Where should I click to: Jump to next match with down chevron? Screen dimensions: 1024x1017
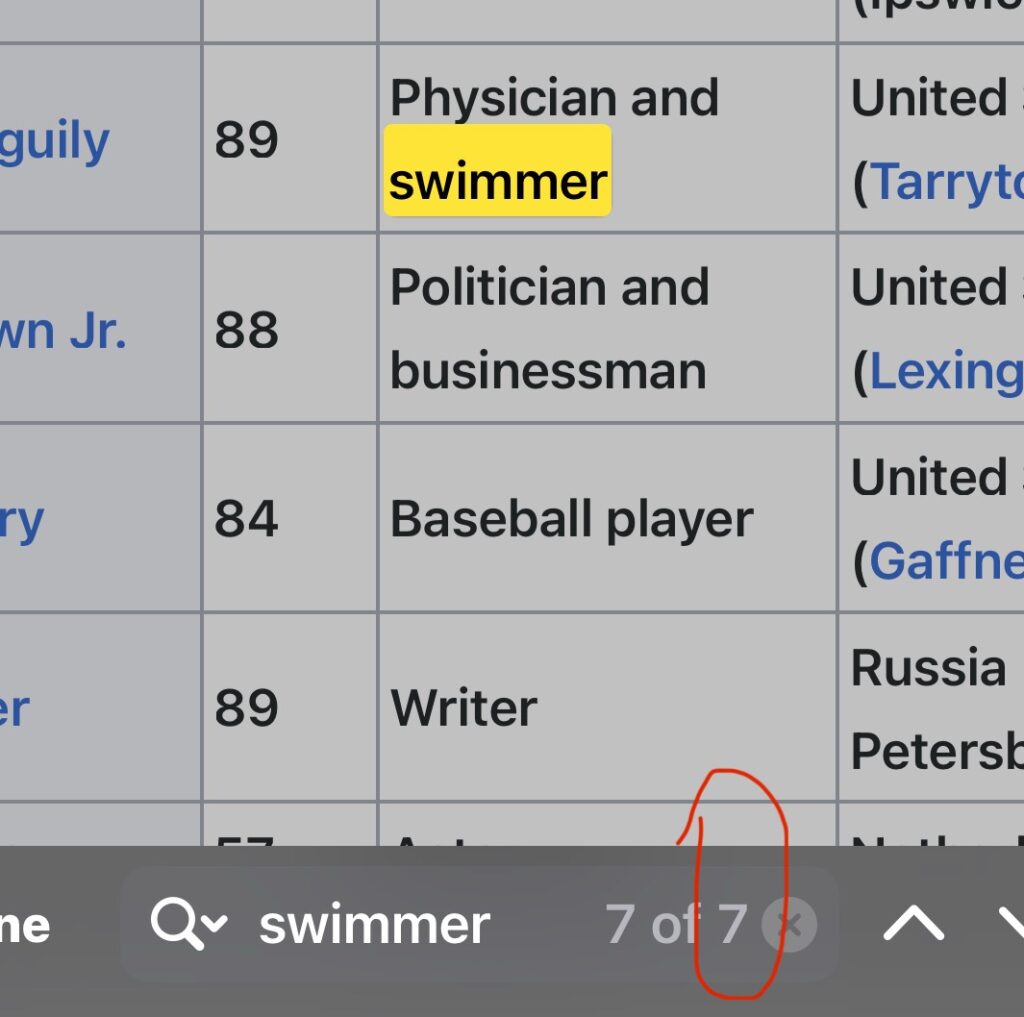tap(1010, 925)
